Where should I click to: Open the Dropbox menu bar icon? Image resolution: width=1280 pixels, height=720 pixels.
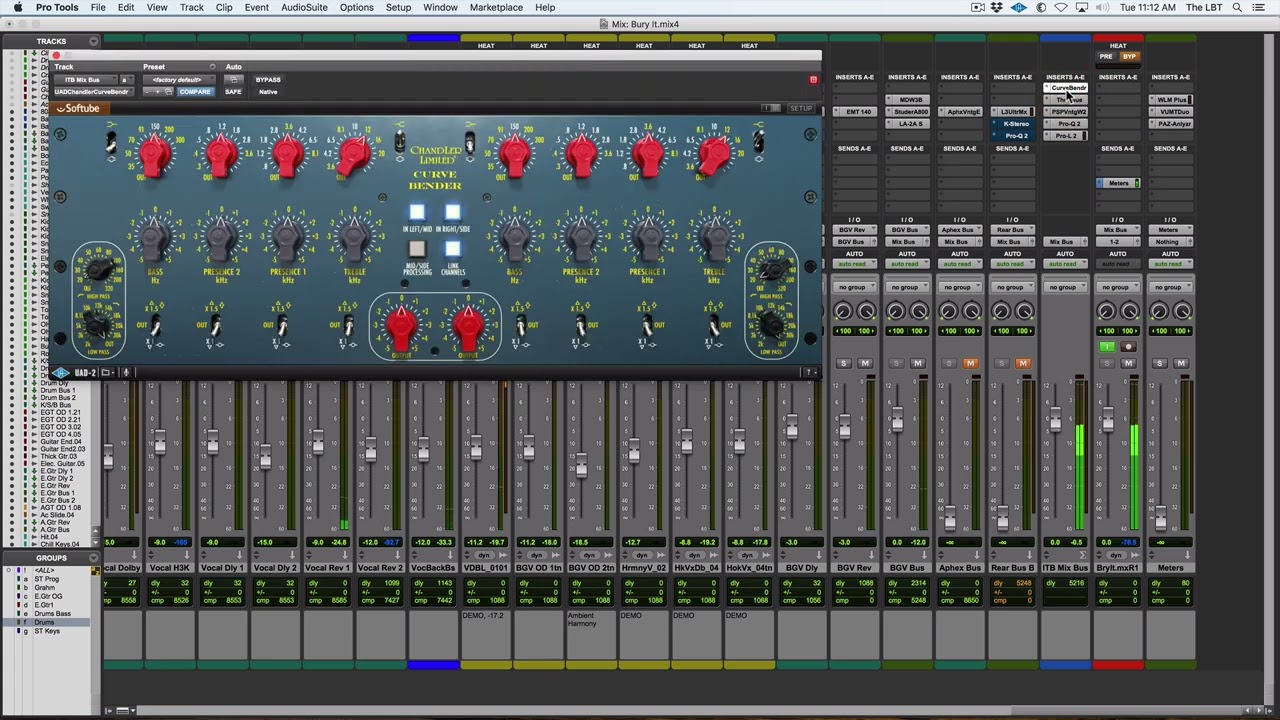click(x=997, y=7)
